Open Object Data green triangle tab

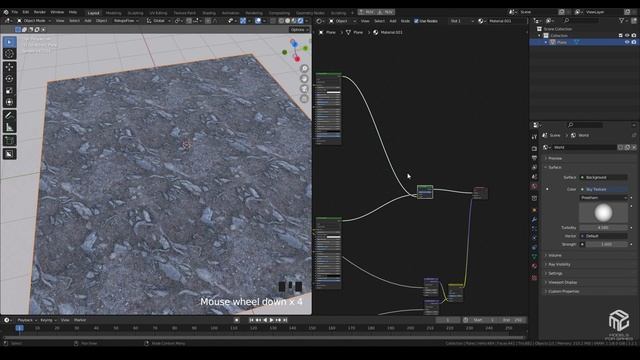coord(534,256)
